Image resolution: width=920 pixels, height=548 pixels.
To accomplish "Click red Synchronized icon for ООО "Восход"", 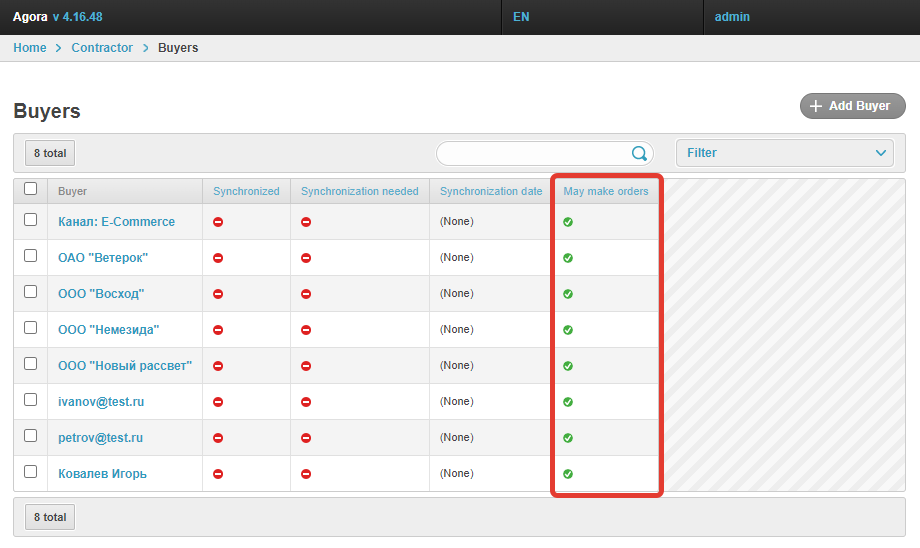I will point(218,294).
